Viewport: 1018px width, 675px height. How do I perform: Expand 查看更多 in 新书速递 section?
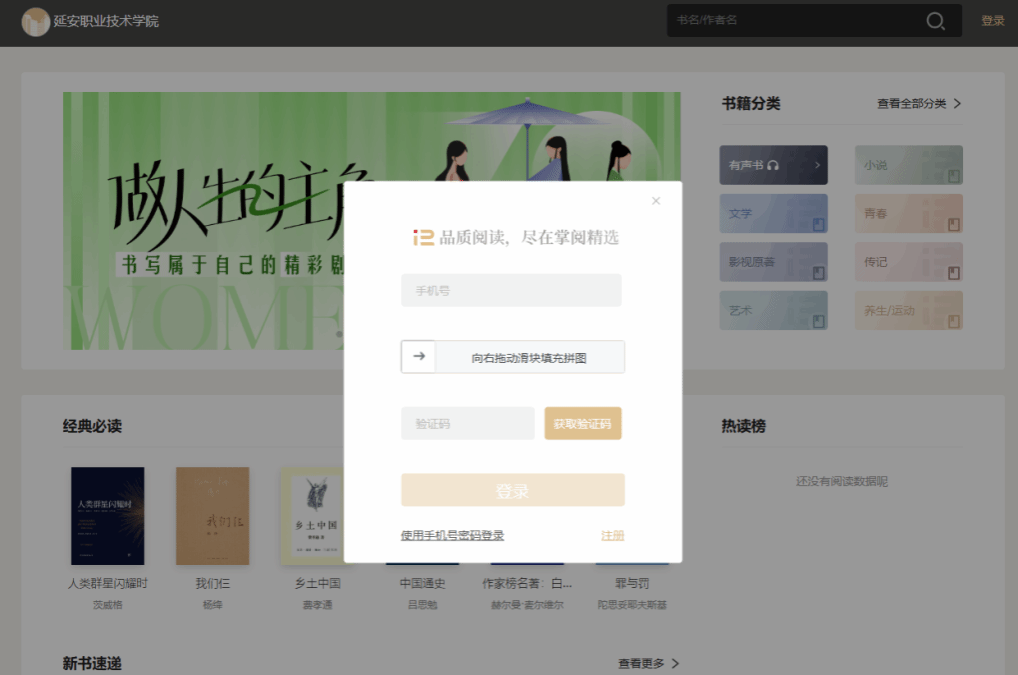[x=648, y=663]
